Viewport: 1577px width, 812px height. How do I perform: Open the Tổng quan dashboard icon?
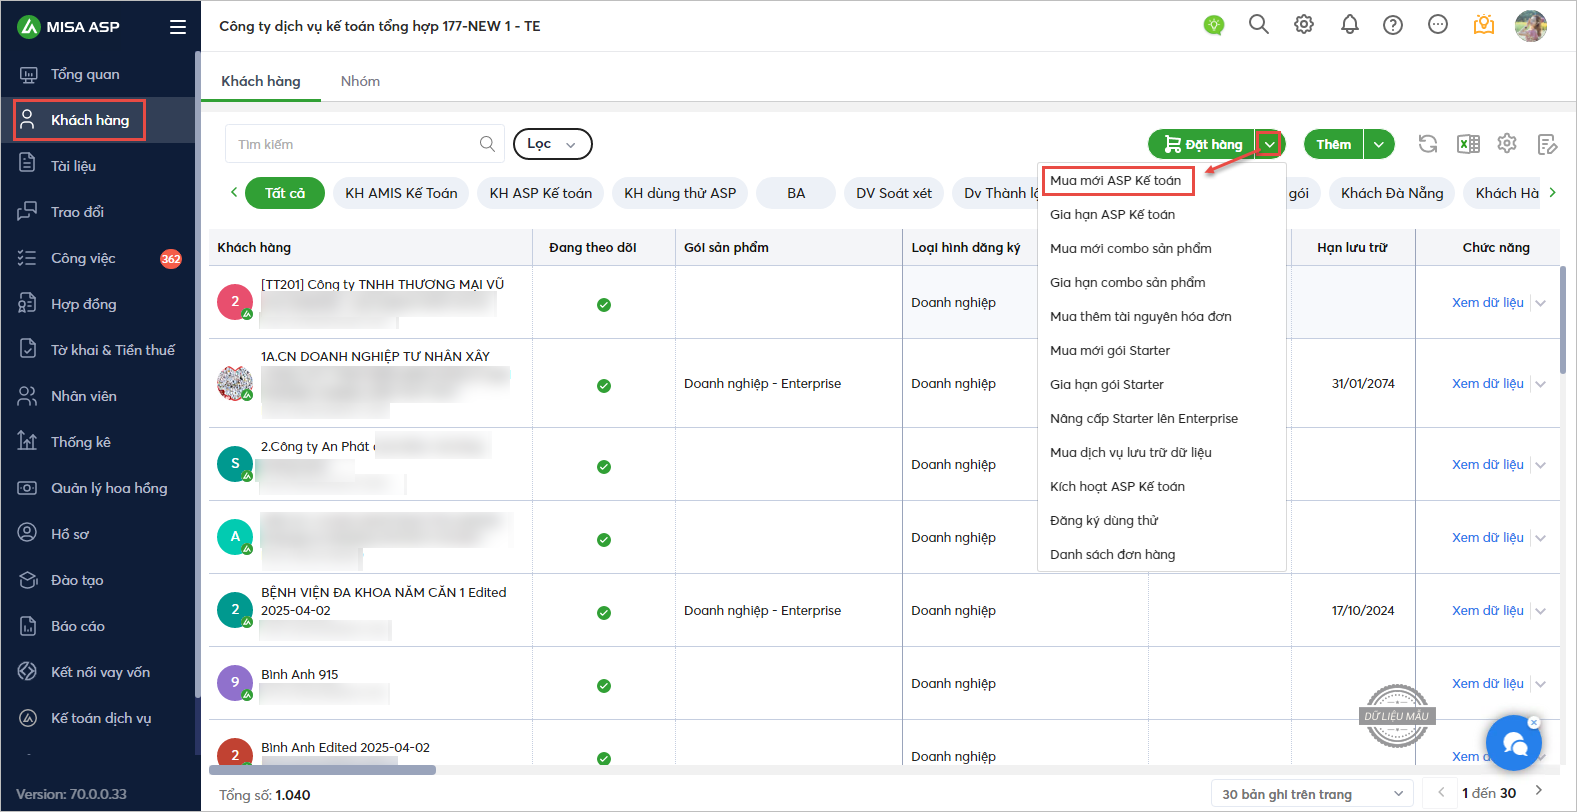pos(28,75)
